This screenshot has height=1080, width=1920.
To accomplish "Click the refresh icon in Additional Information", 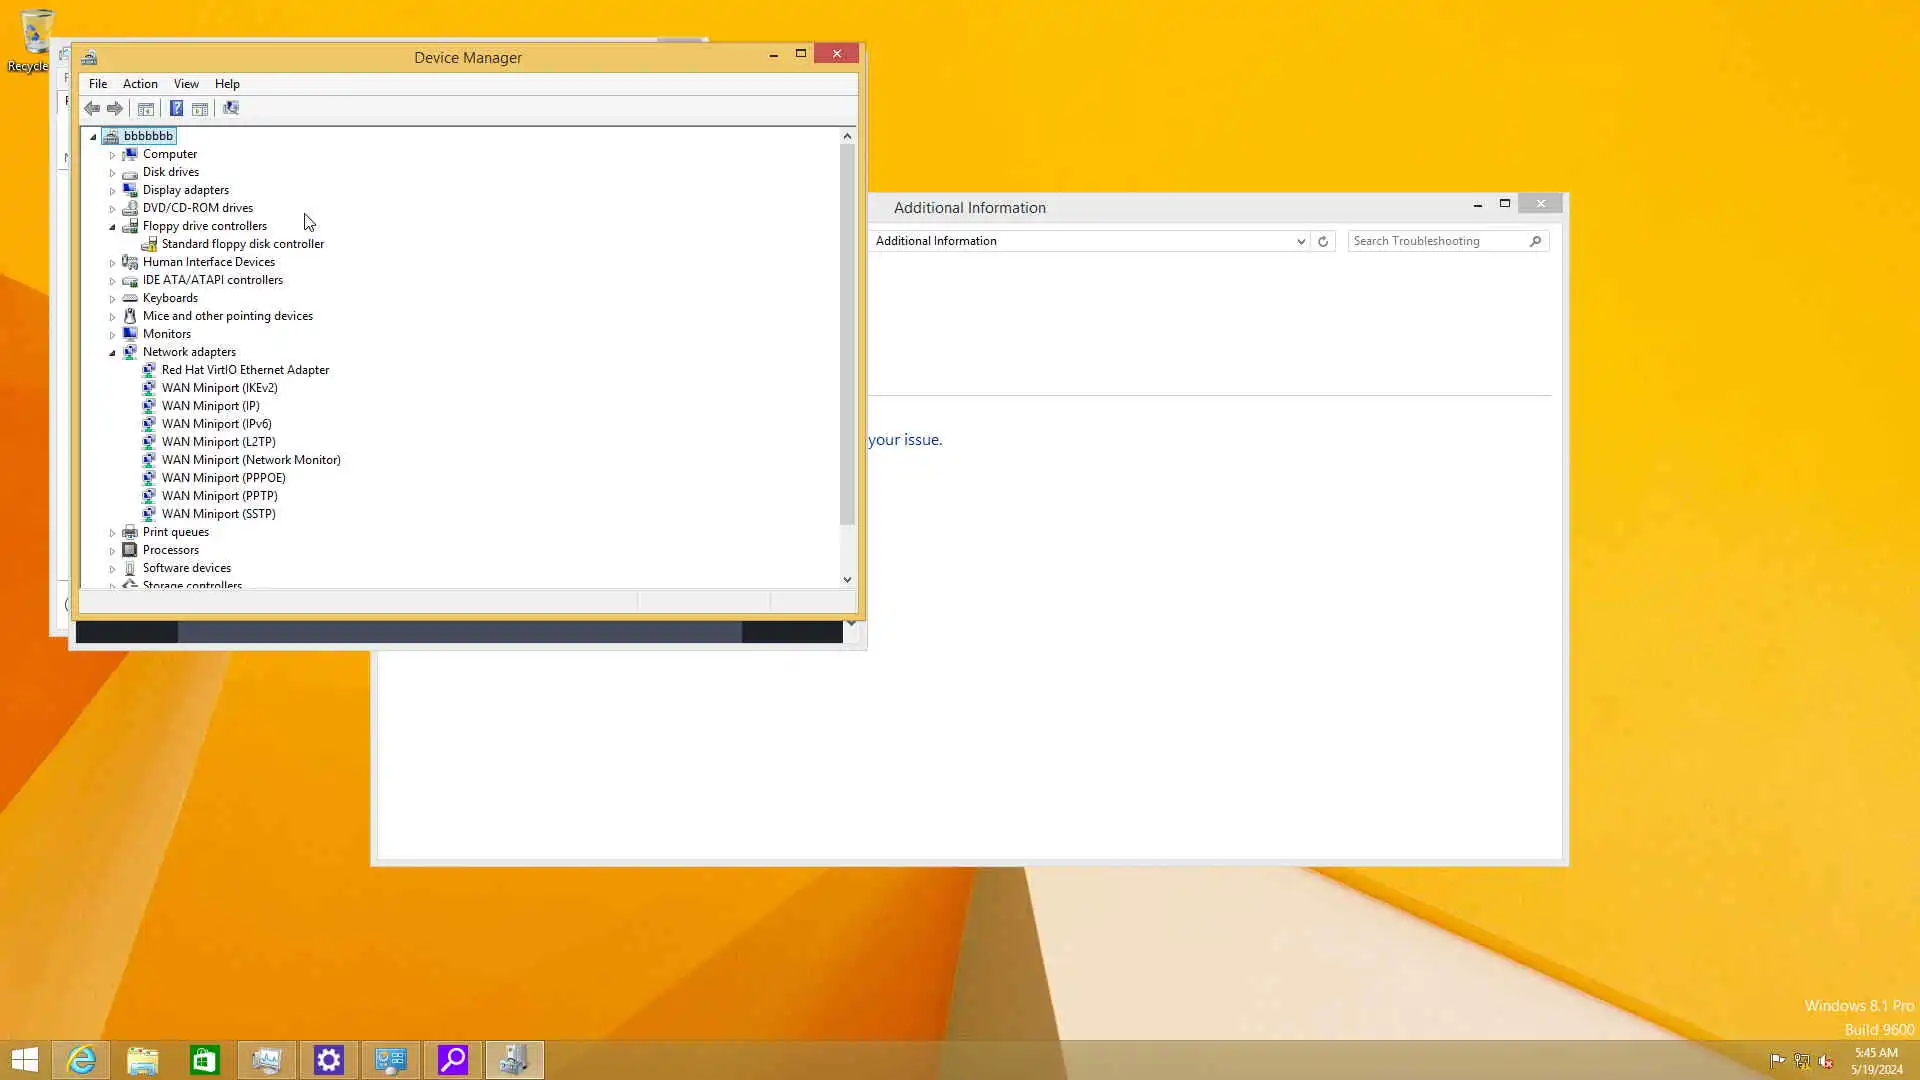I will (1323, 241).
